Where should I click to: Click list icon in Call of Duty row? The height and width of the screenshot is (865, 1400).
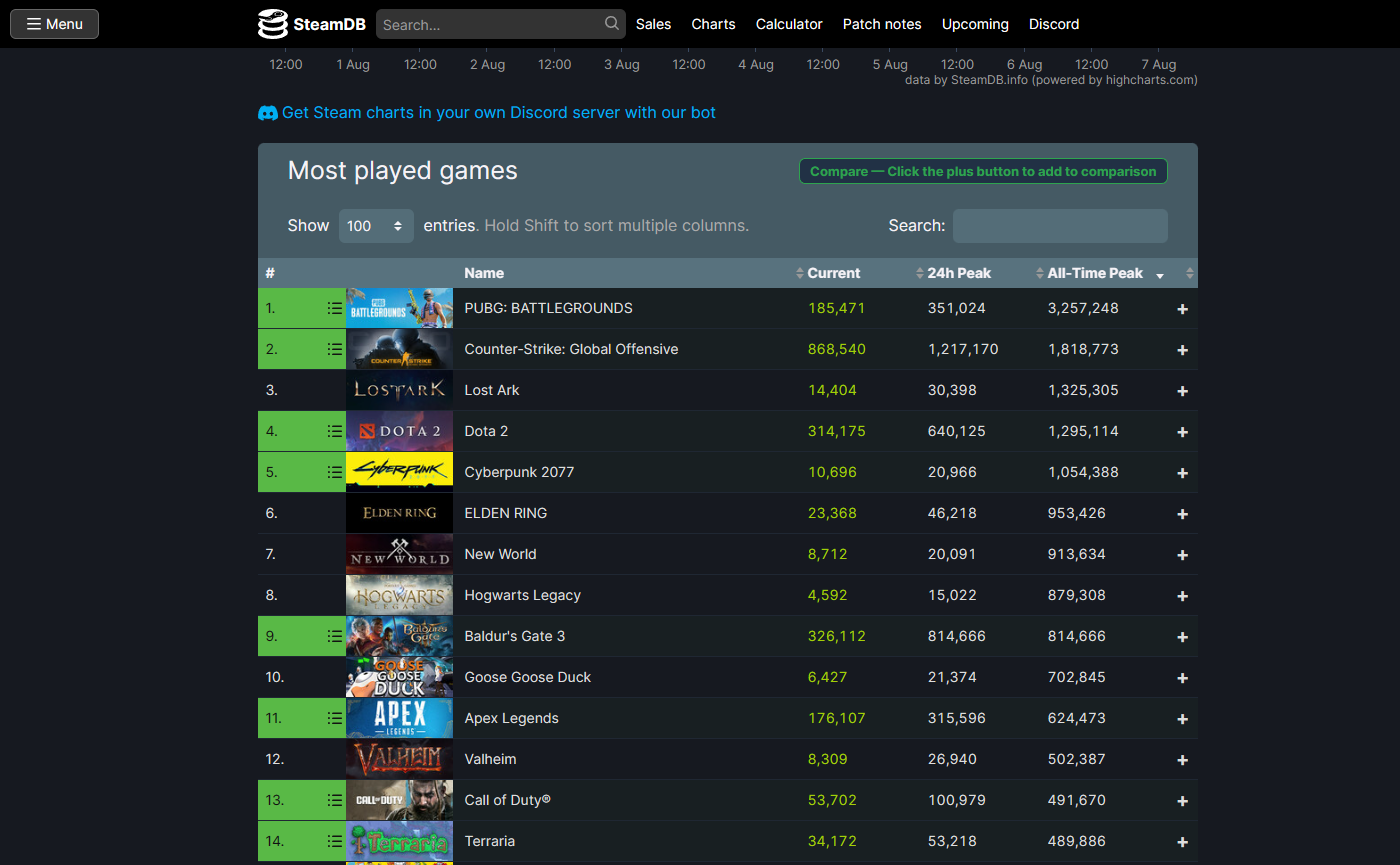coord(334,800)
